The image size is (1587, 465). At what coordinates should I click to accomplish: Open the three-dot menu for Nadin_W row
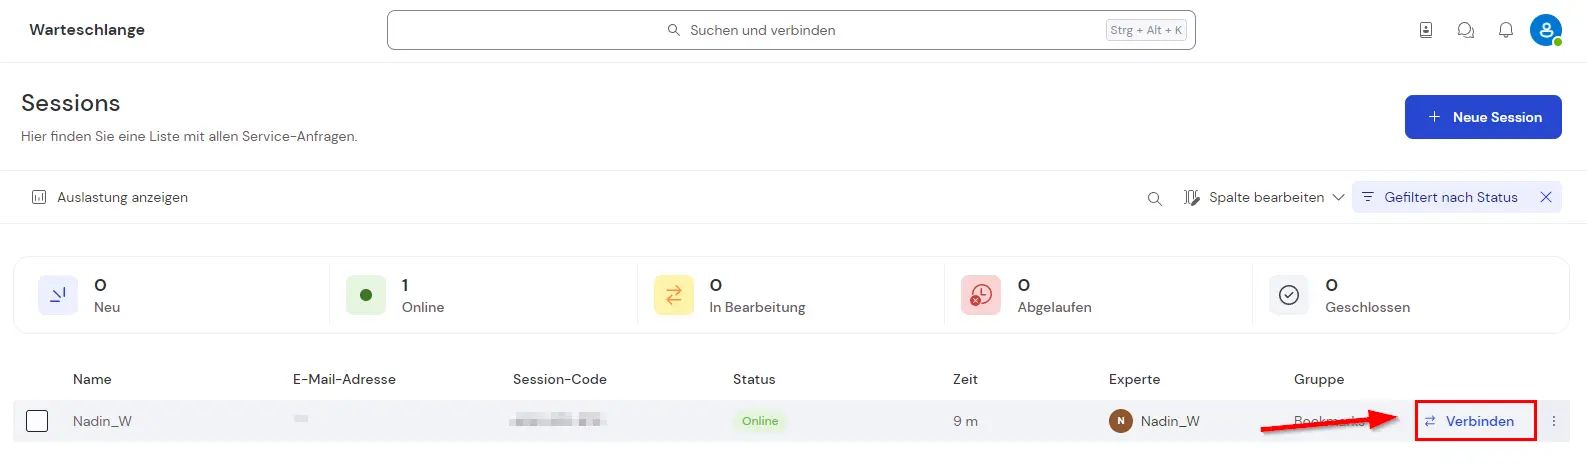1554,421
